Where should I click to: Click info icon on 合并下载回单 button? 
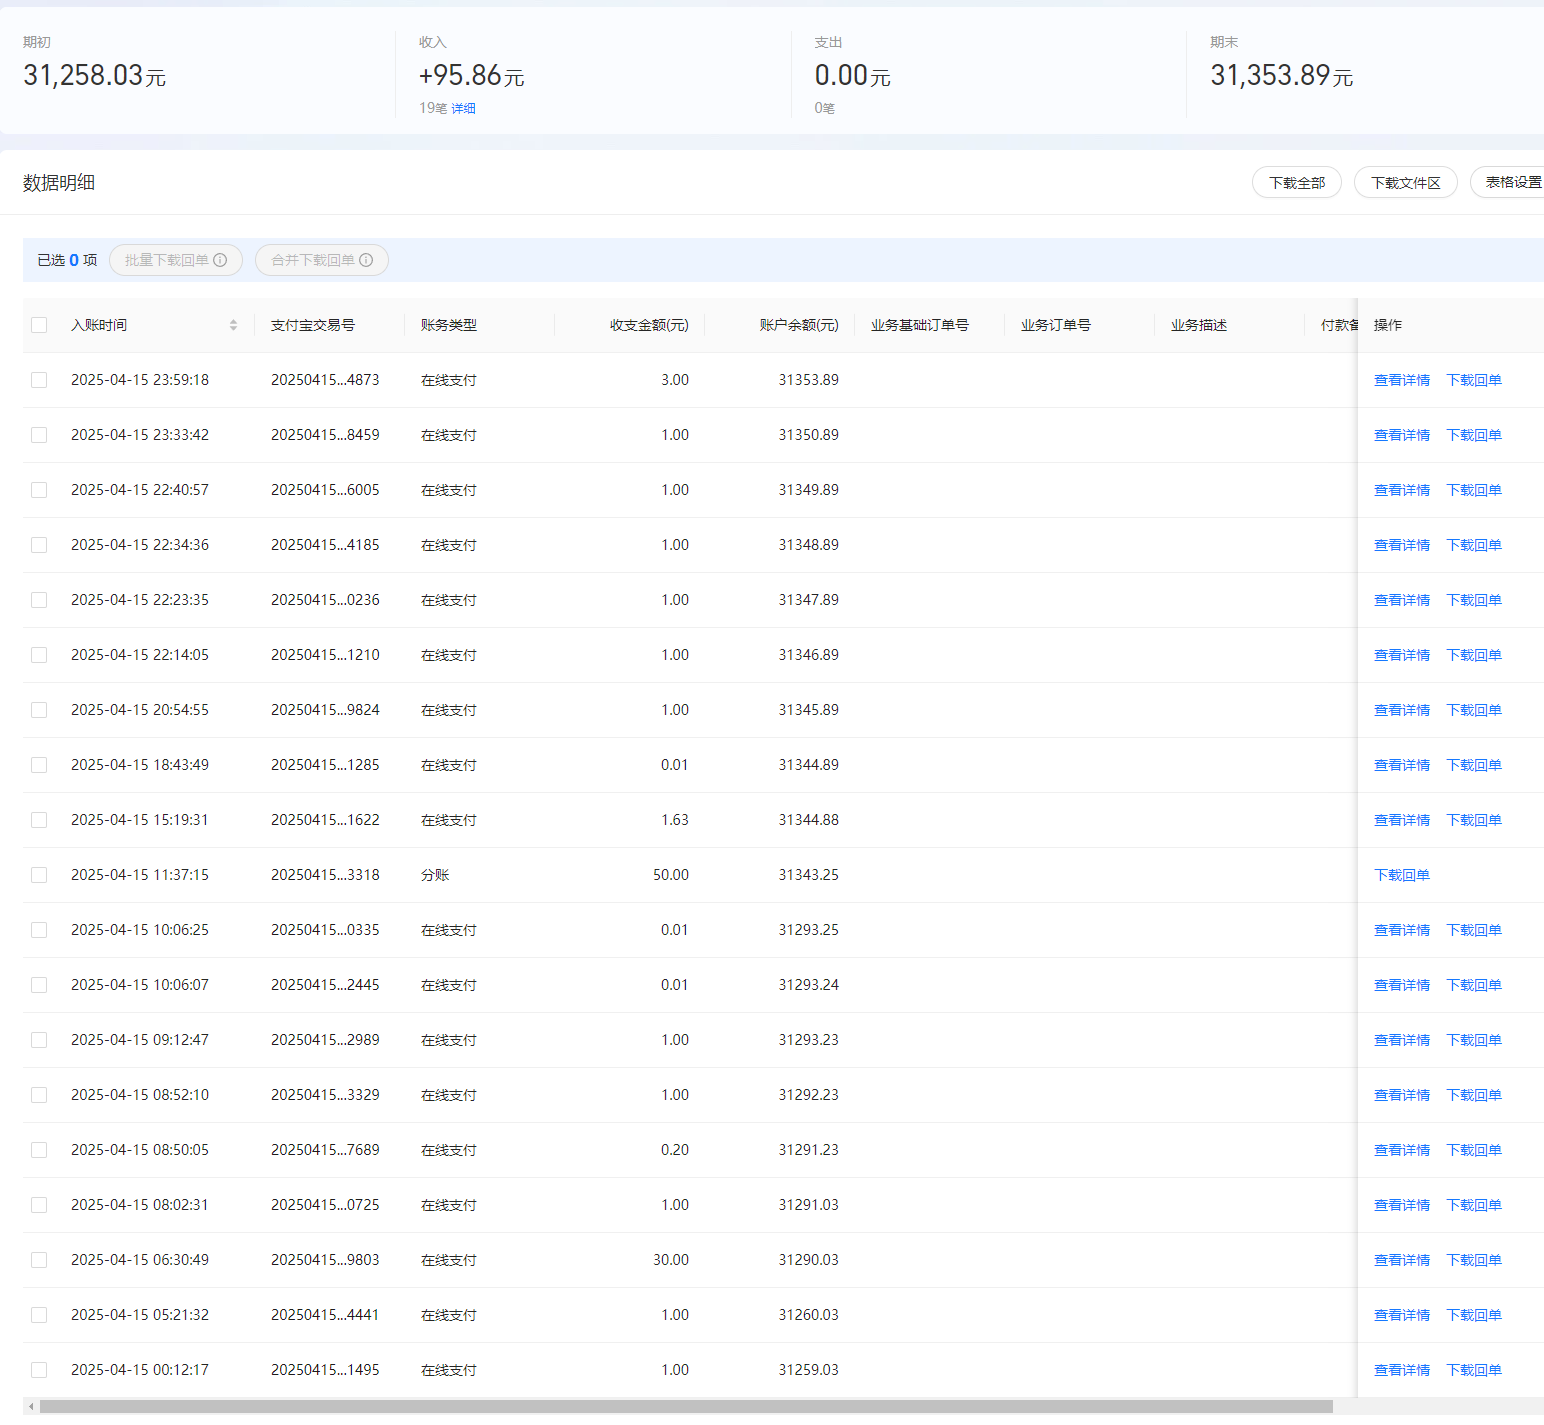tap(366, 260)
